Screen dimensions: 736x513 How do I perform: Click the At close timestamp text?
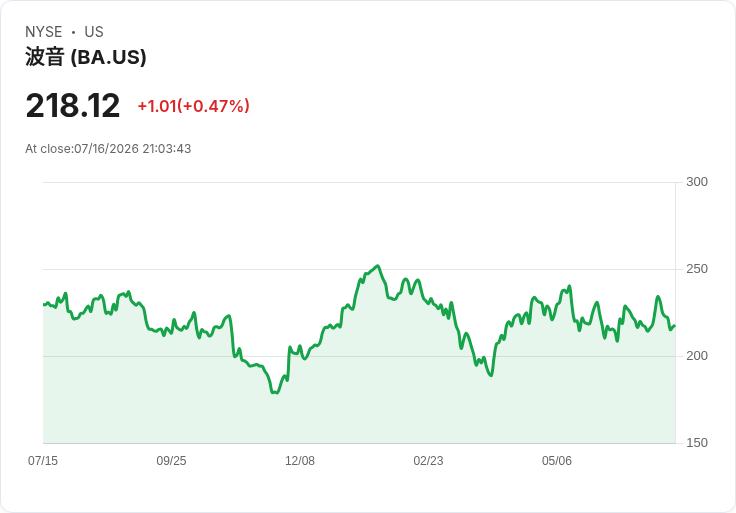pos(108,149)
